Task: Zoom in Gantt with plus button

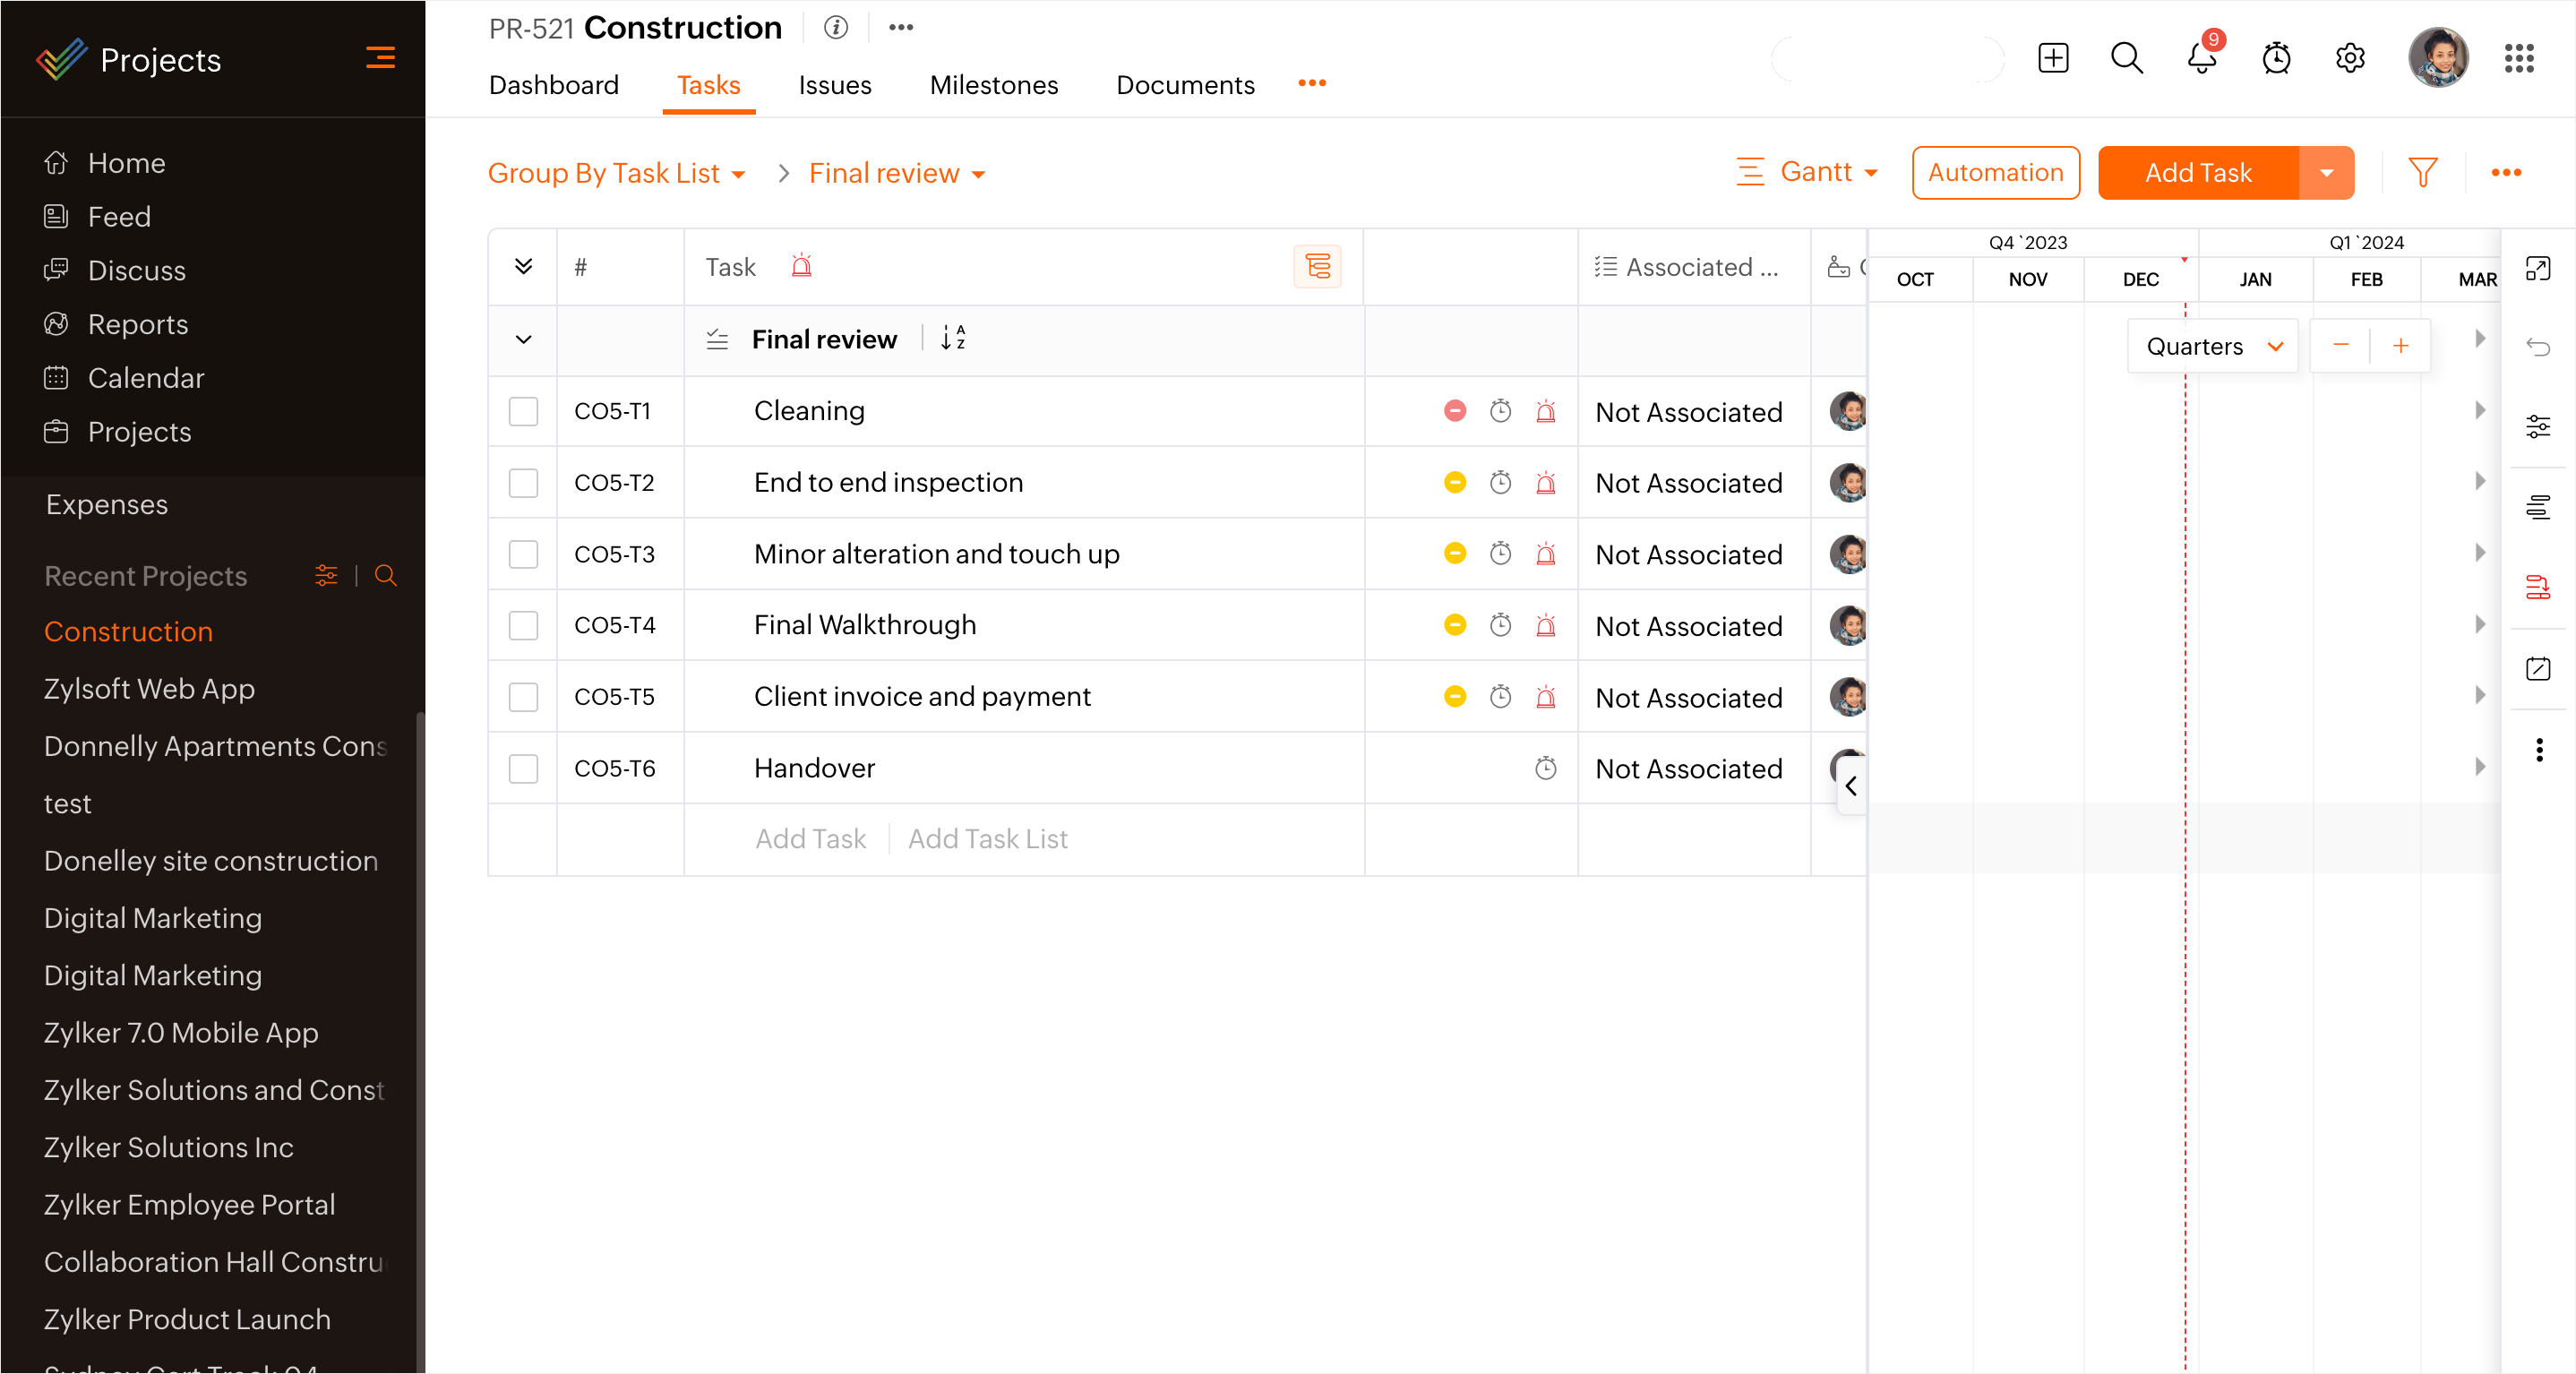Action: pyautogui.click(x=2400, y=346)
